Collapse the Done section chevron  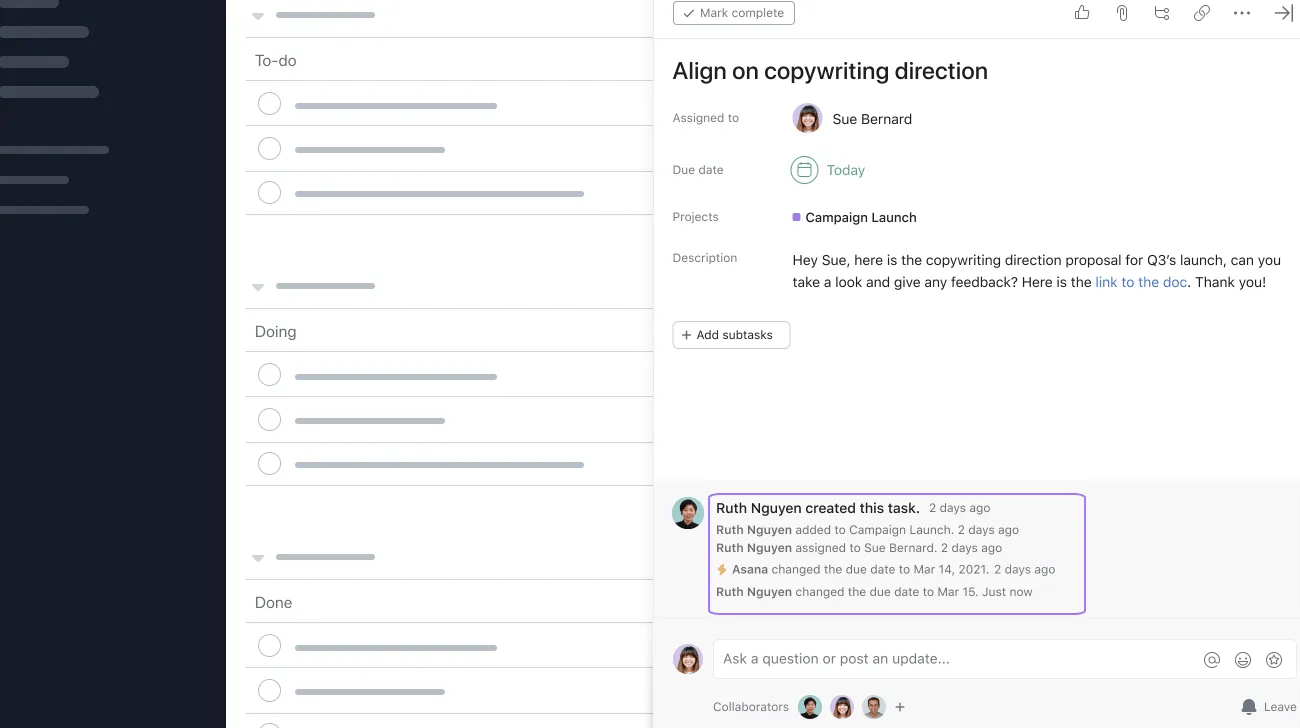tap(257, 557)
